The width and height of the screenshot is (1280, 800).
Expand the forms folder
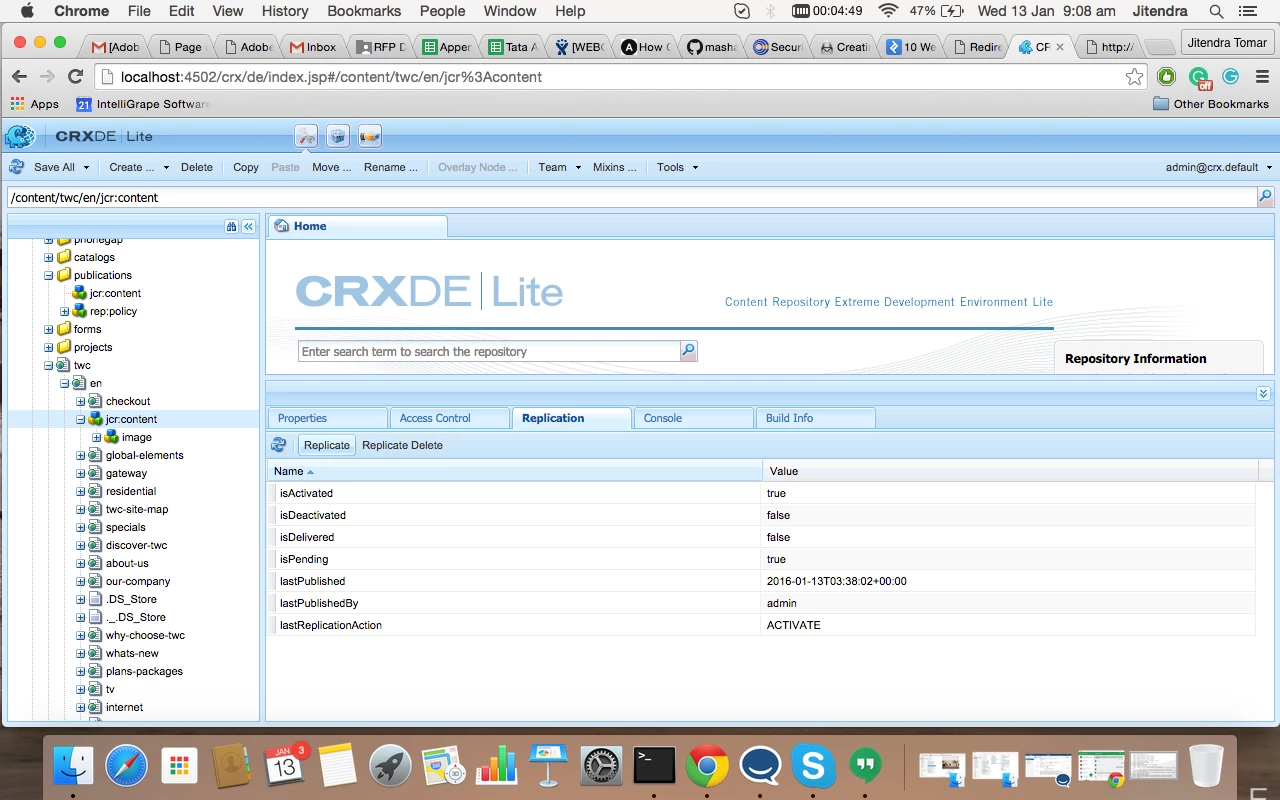49,329
